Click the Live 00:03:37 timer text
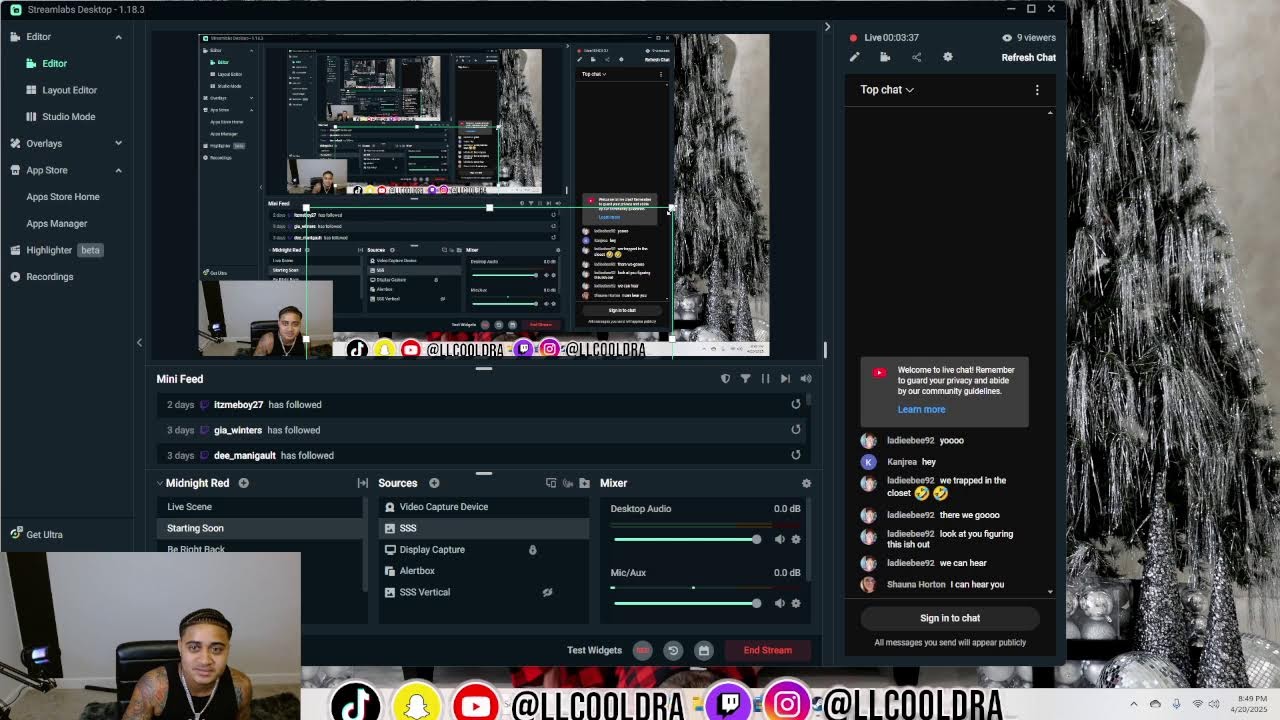Image resolution: width=1280 pixels, height=720 pixels. [x=891, y=38]
